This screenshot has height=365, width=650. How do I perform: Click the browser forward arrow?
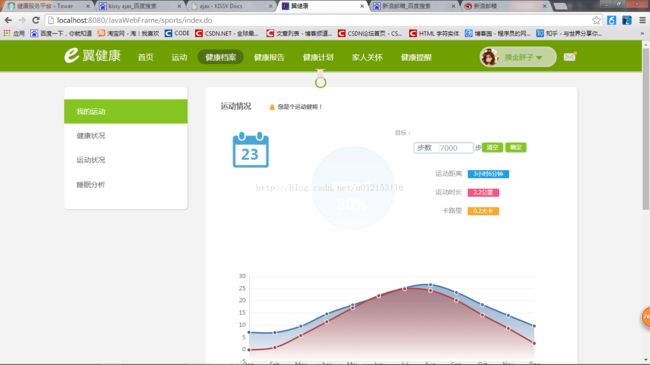[22, 20]
